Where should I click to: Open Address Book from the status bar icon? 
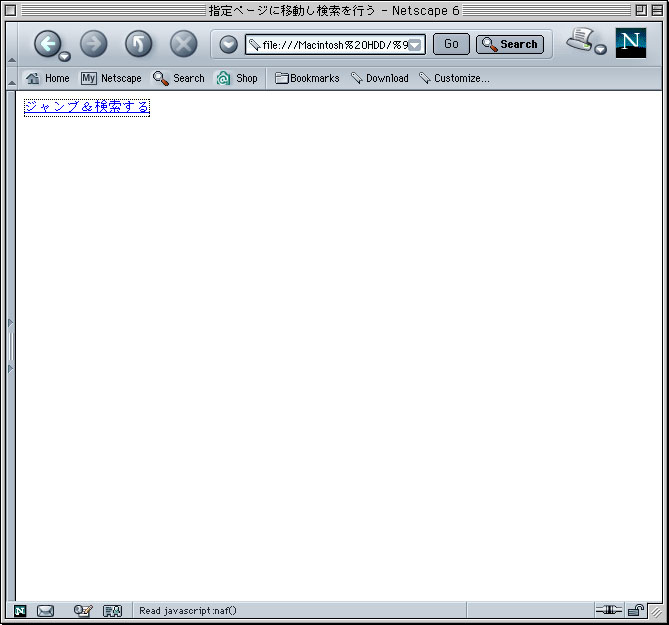pos(113,611)
